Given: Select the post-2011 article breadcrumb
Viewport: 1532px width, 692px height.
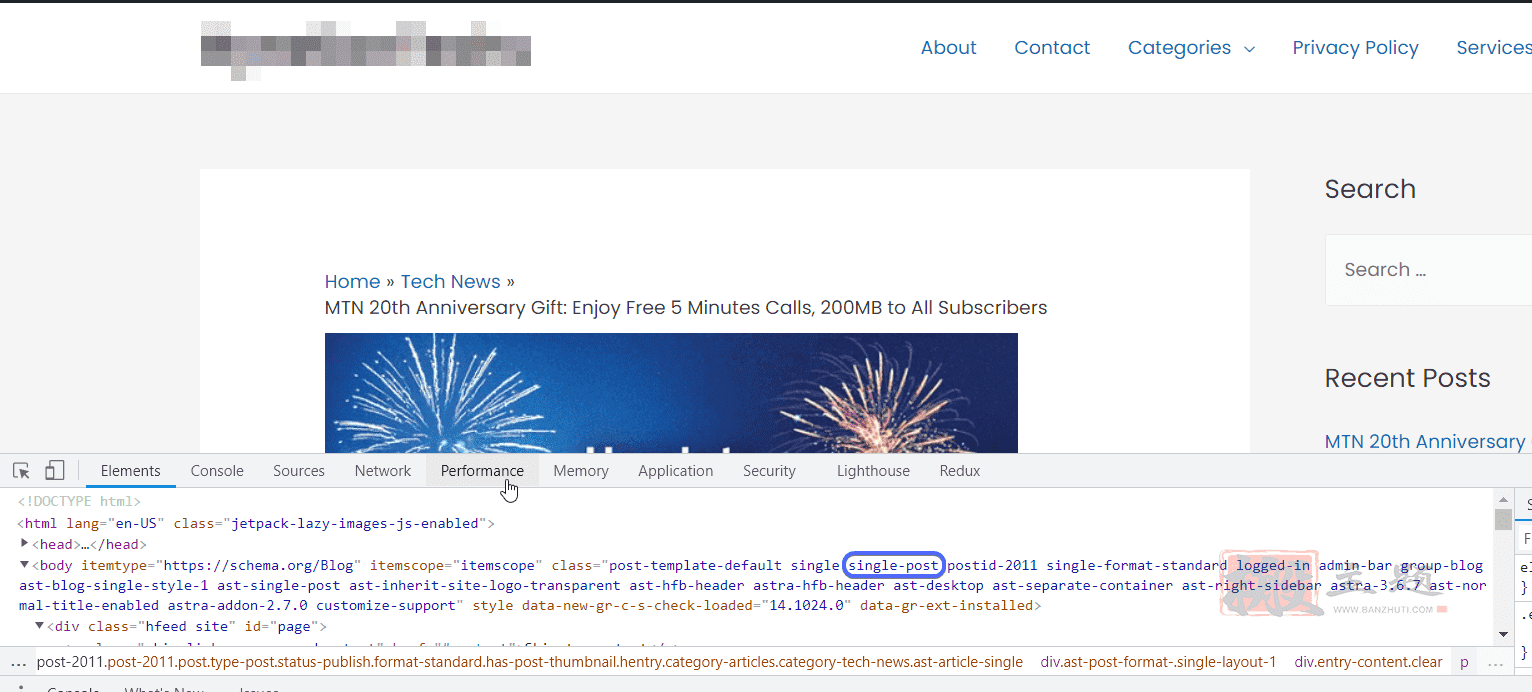Looking at the screenshot, I should coord(530,662).
